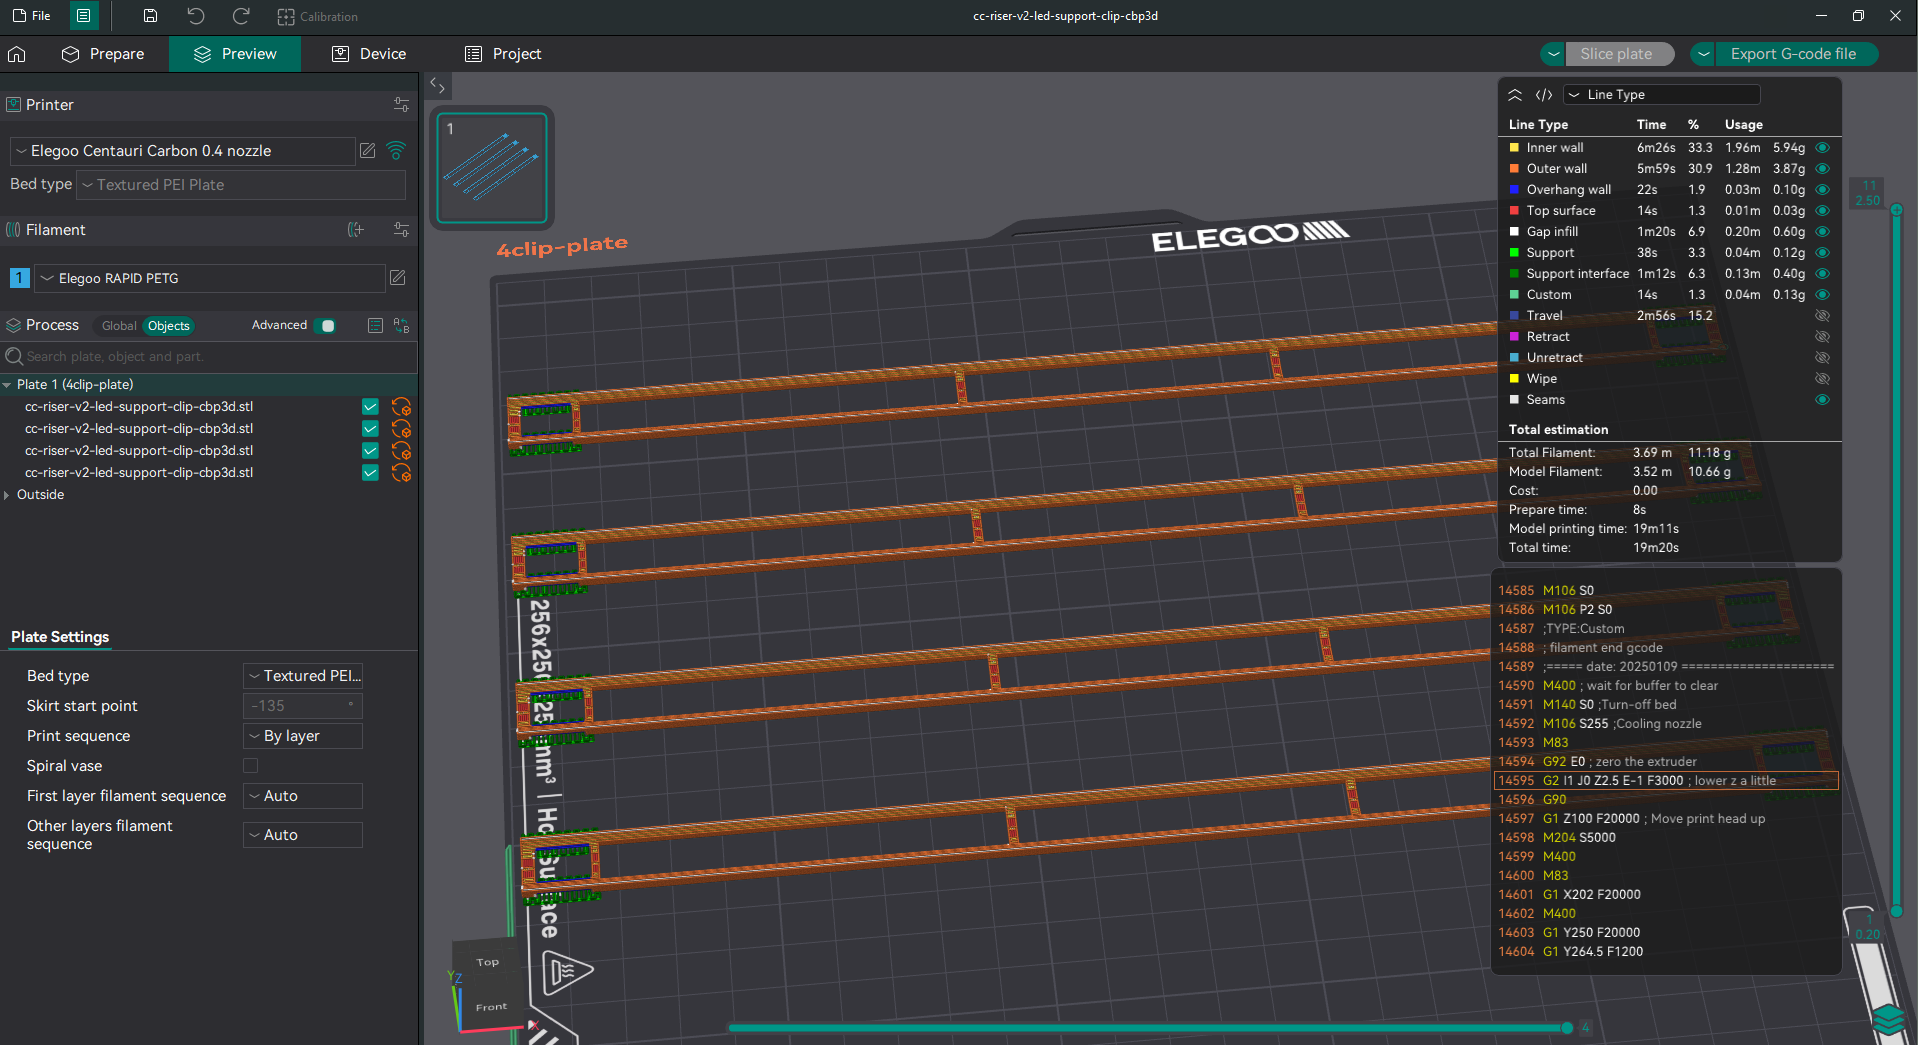Open Print sequence By layer dropdown
1918x1045 pixels.
coord(303,736)
